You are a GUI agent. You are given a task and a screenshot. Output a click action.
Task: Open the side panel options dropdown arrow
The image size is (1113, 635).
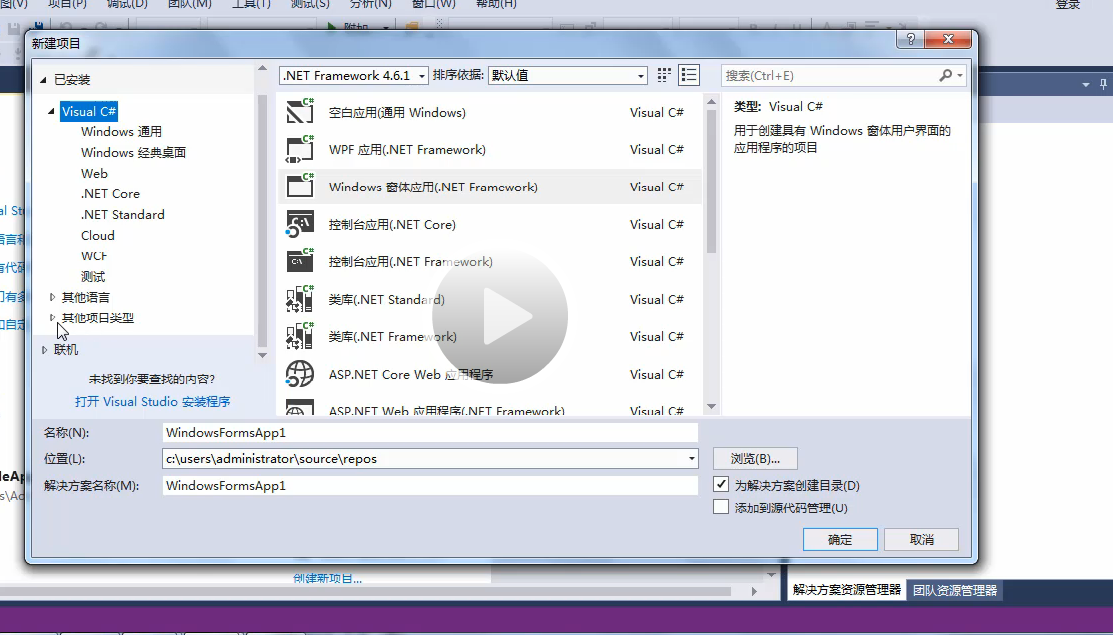pyautogui.click(x=1085, y=85)
